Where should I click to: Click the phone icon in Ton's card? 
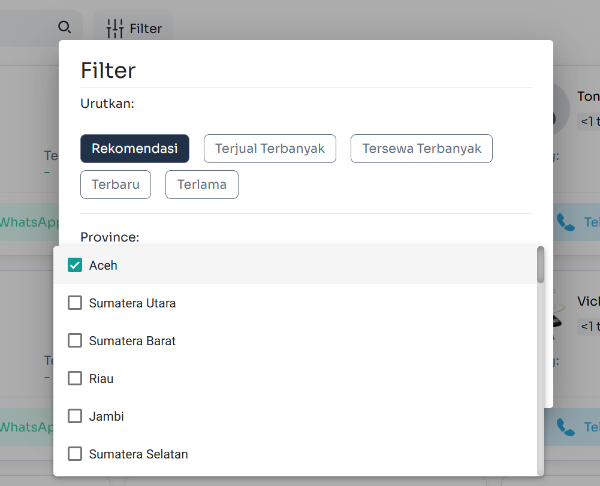566,222
